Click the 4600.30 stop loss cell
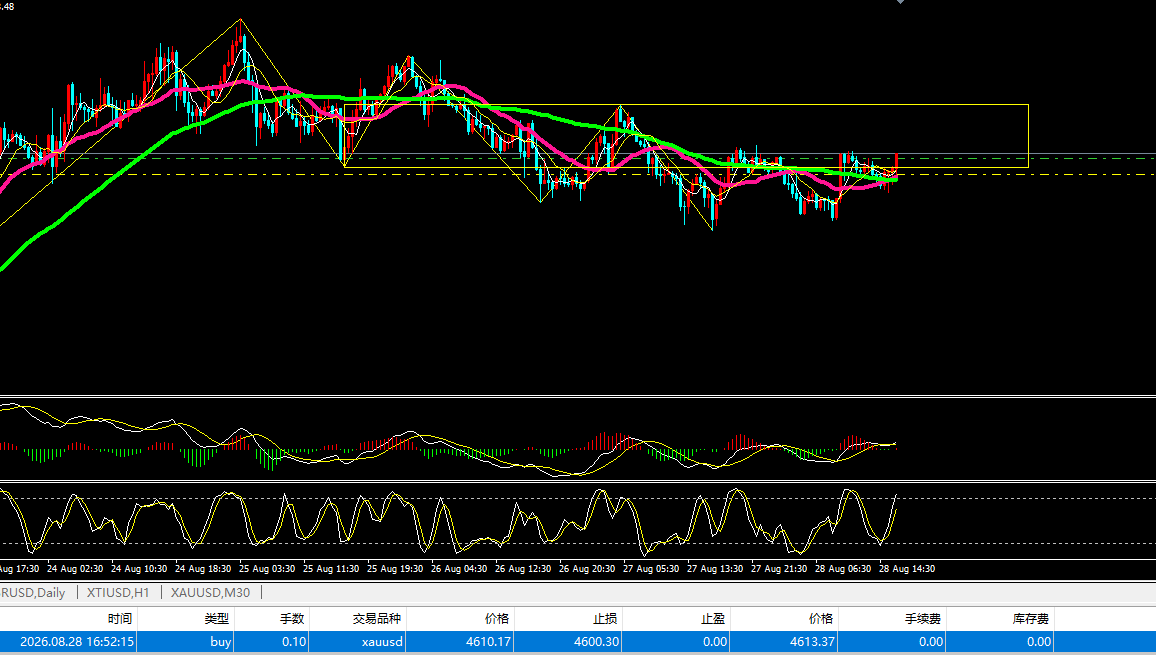Image resolution: width=1156 pixels, height=655 pixels. (596, 642)
